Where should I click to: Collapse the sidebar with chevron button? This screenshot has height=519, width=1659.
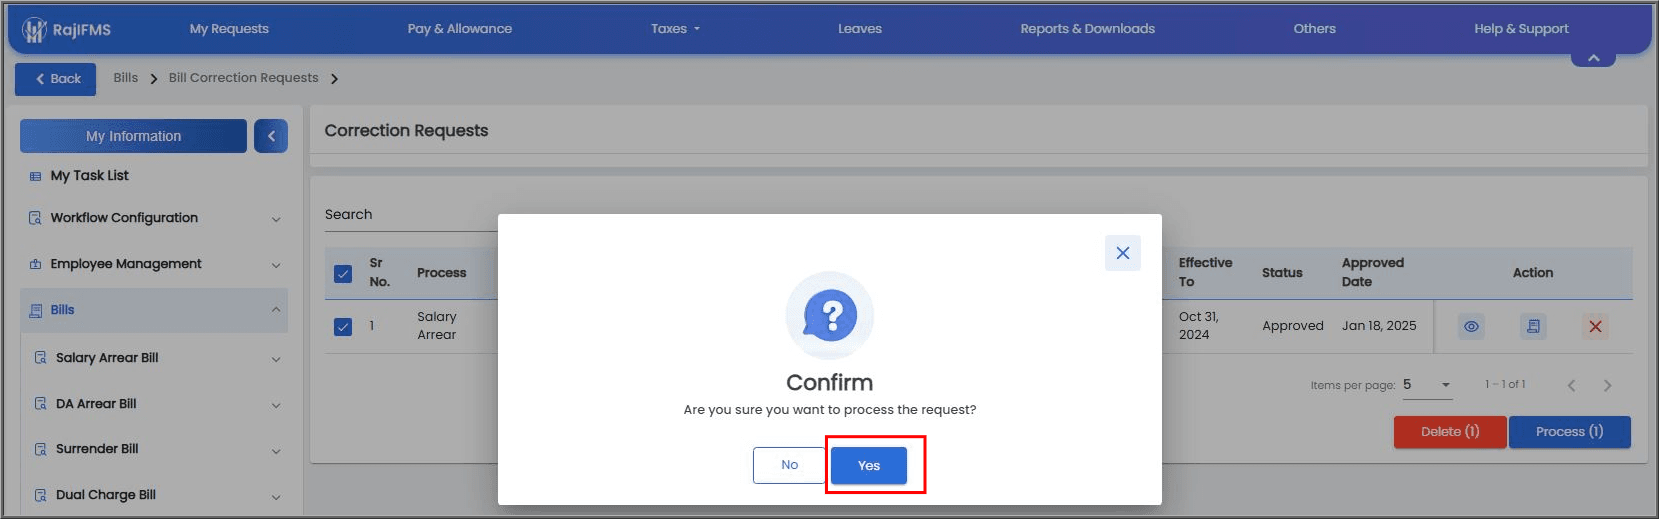(x=271, y=136)
